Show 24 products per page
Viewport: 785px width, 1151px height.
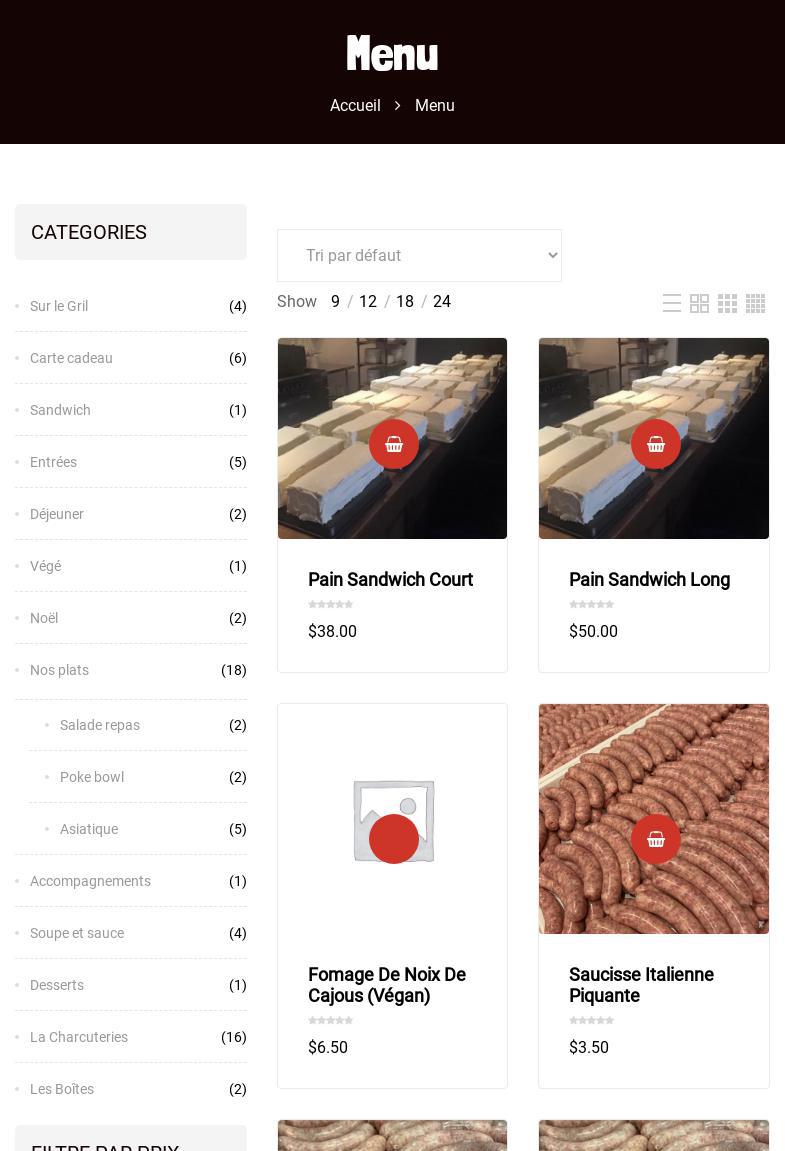pos(442,302)
